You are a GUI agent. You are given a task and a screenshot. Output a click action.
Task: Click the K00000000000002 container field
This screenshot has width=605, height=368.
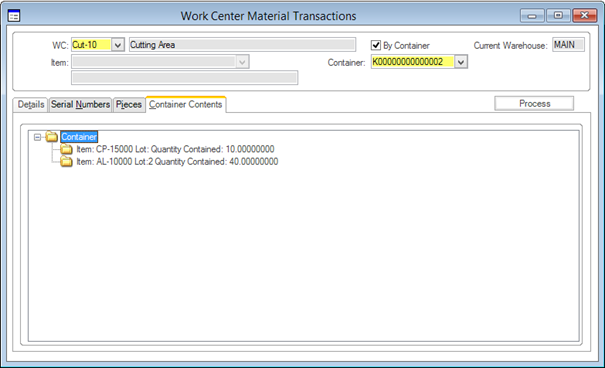(x=413, y=62)
